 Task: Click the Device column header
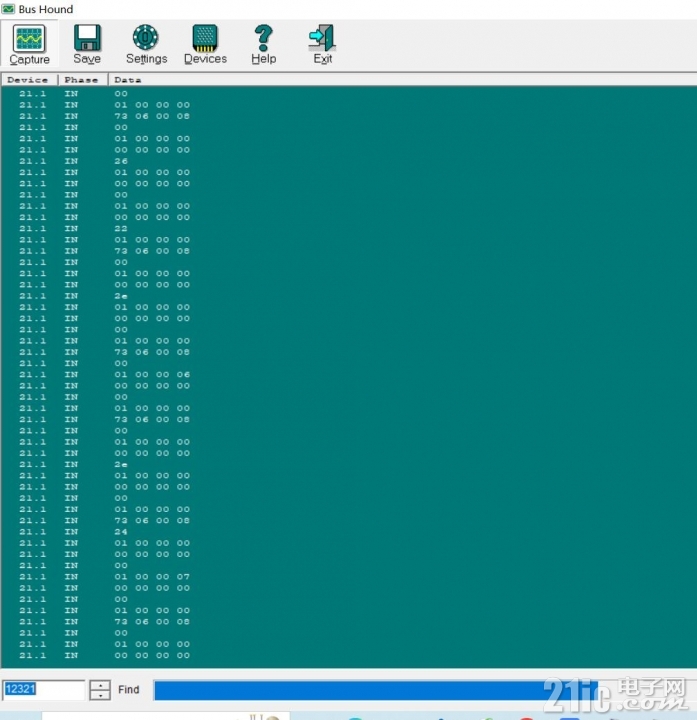pos(29,80)
